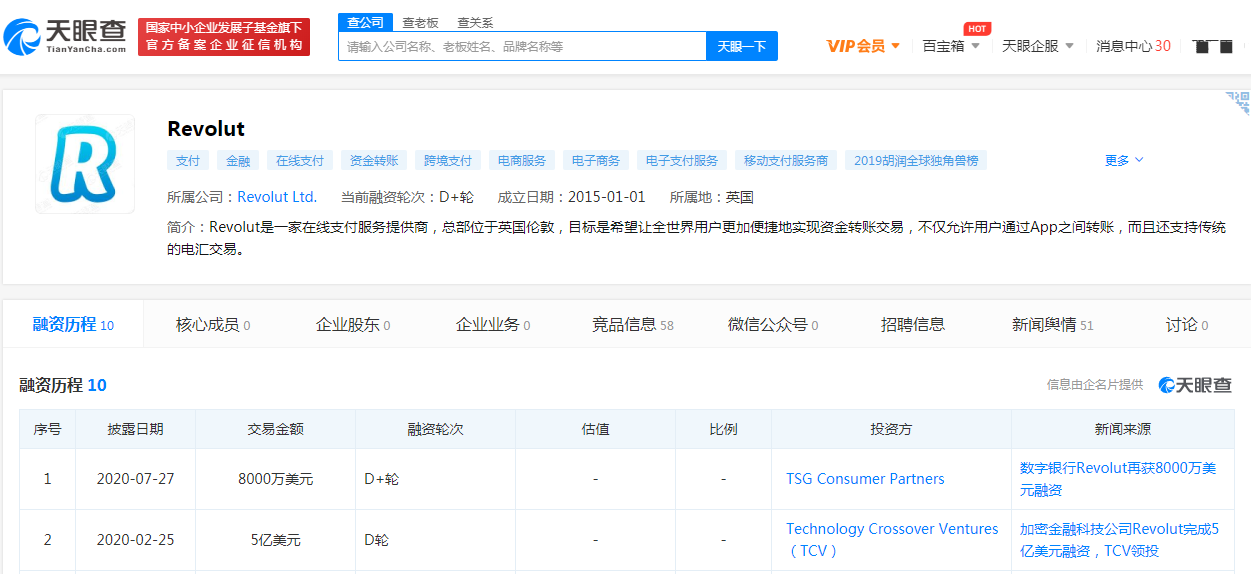
Task: Click the 天眼查 logo beside 信息由企名片提供
Action: pyautogui.click(x=1195, y=385)
